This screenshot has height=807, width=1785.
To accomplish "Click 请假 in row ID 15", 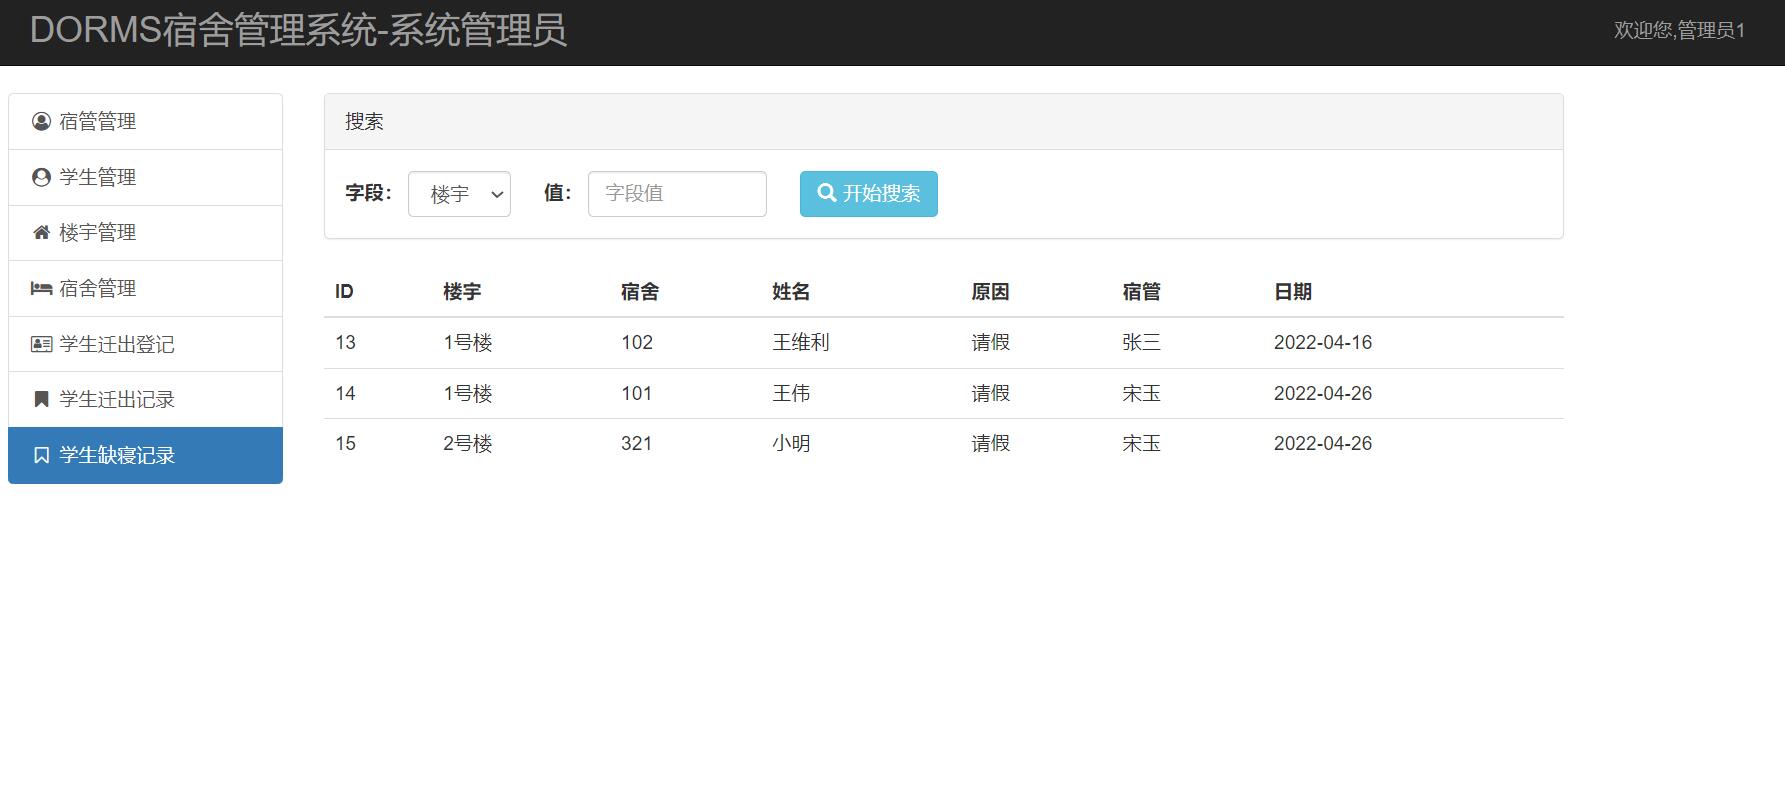I will coord(990,444).
